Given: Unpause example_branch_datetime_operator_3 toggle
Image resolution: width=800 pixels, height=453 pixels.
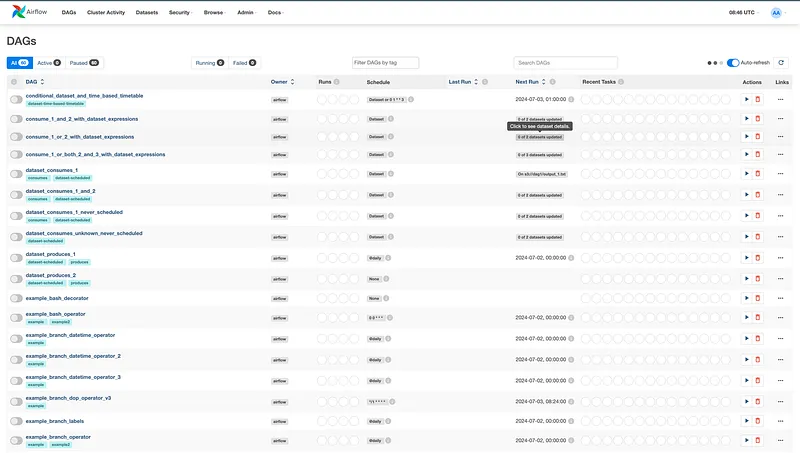Looking at the screenshot, I should (16, 381).
